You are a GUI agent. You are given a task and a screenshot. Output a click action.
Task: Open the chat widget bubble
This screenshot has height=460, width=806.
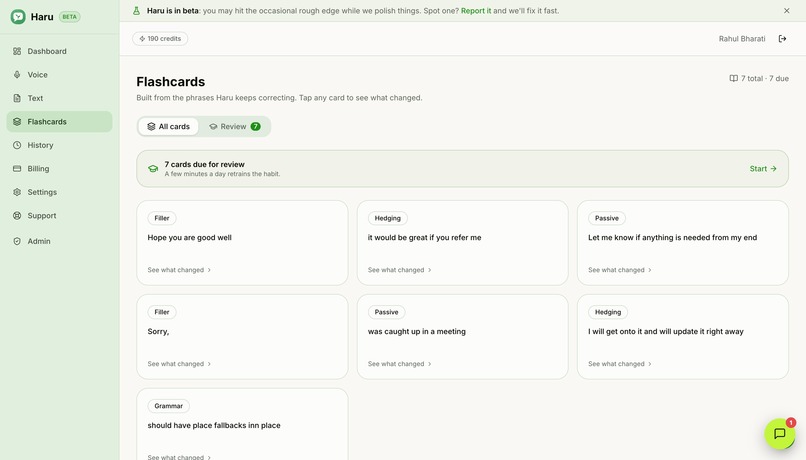click(x=780, y=434)
